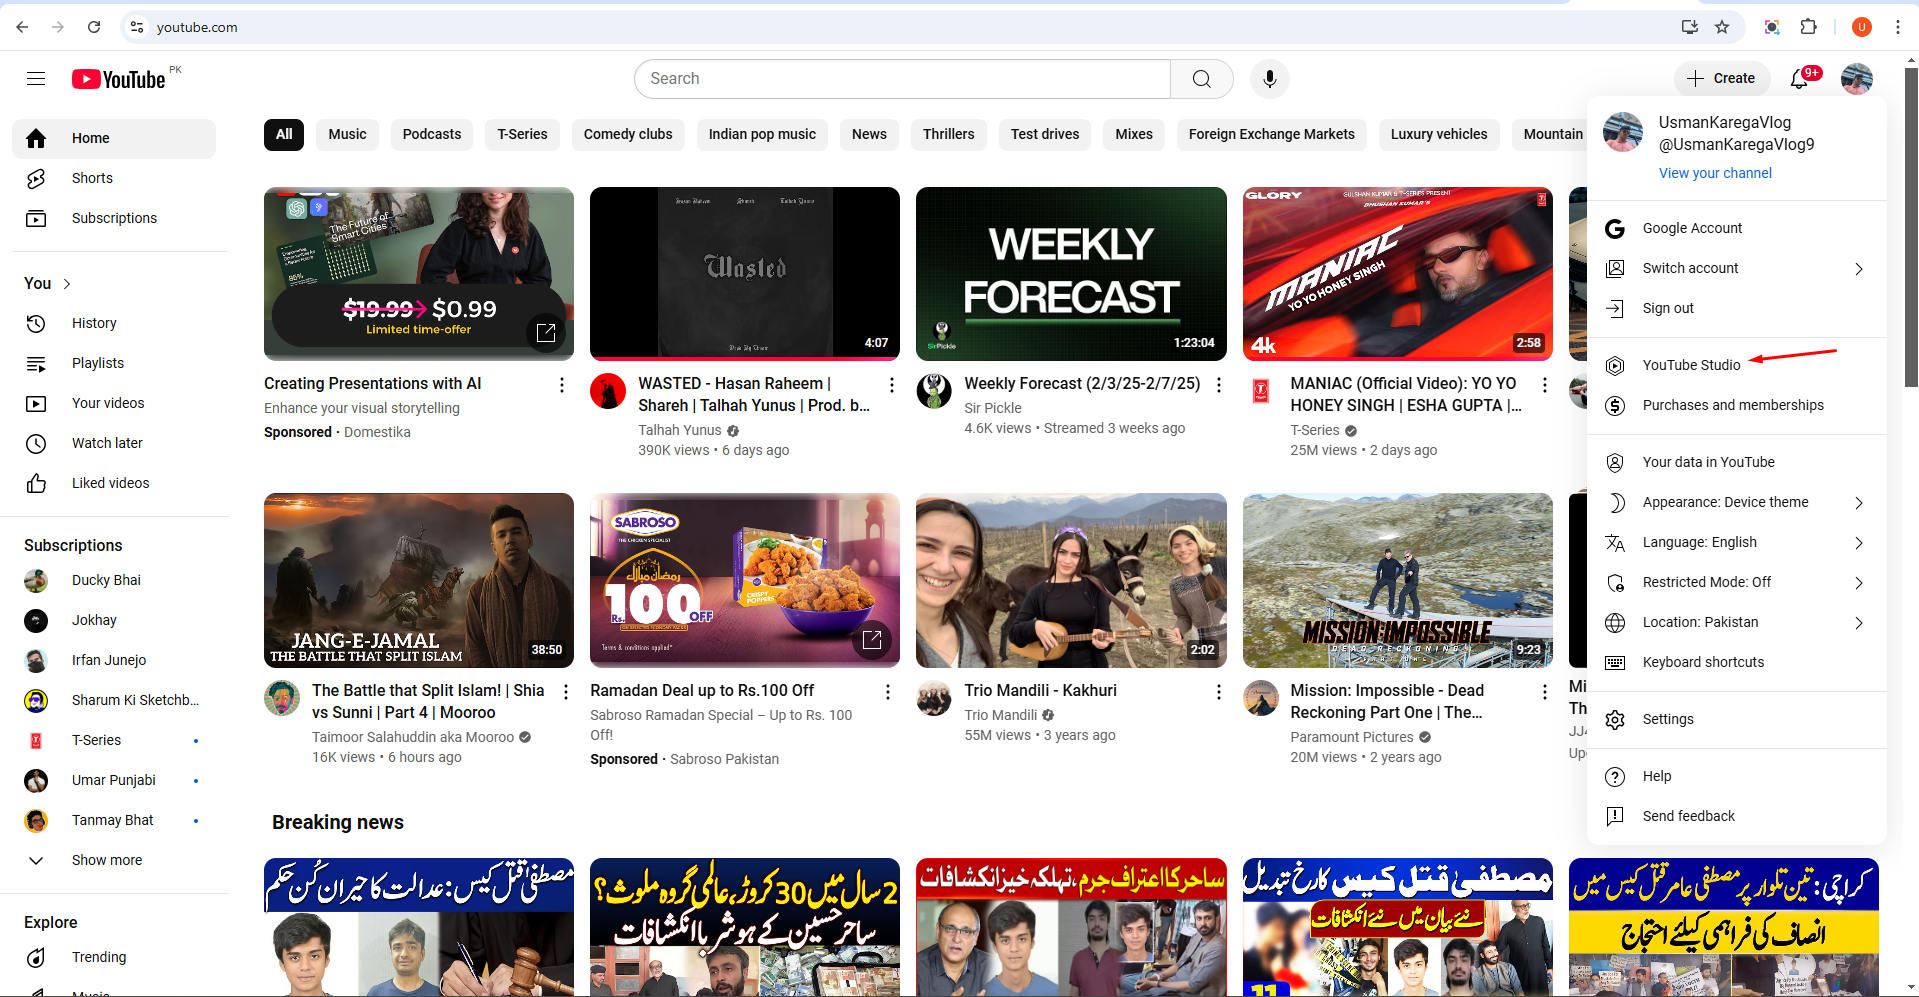Open the hamburger navigation menu
Image resolution: width=1919 pixels, height=997 pixels.
pyautogui.click(x=36, y=78)
